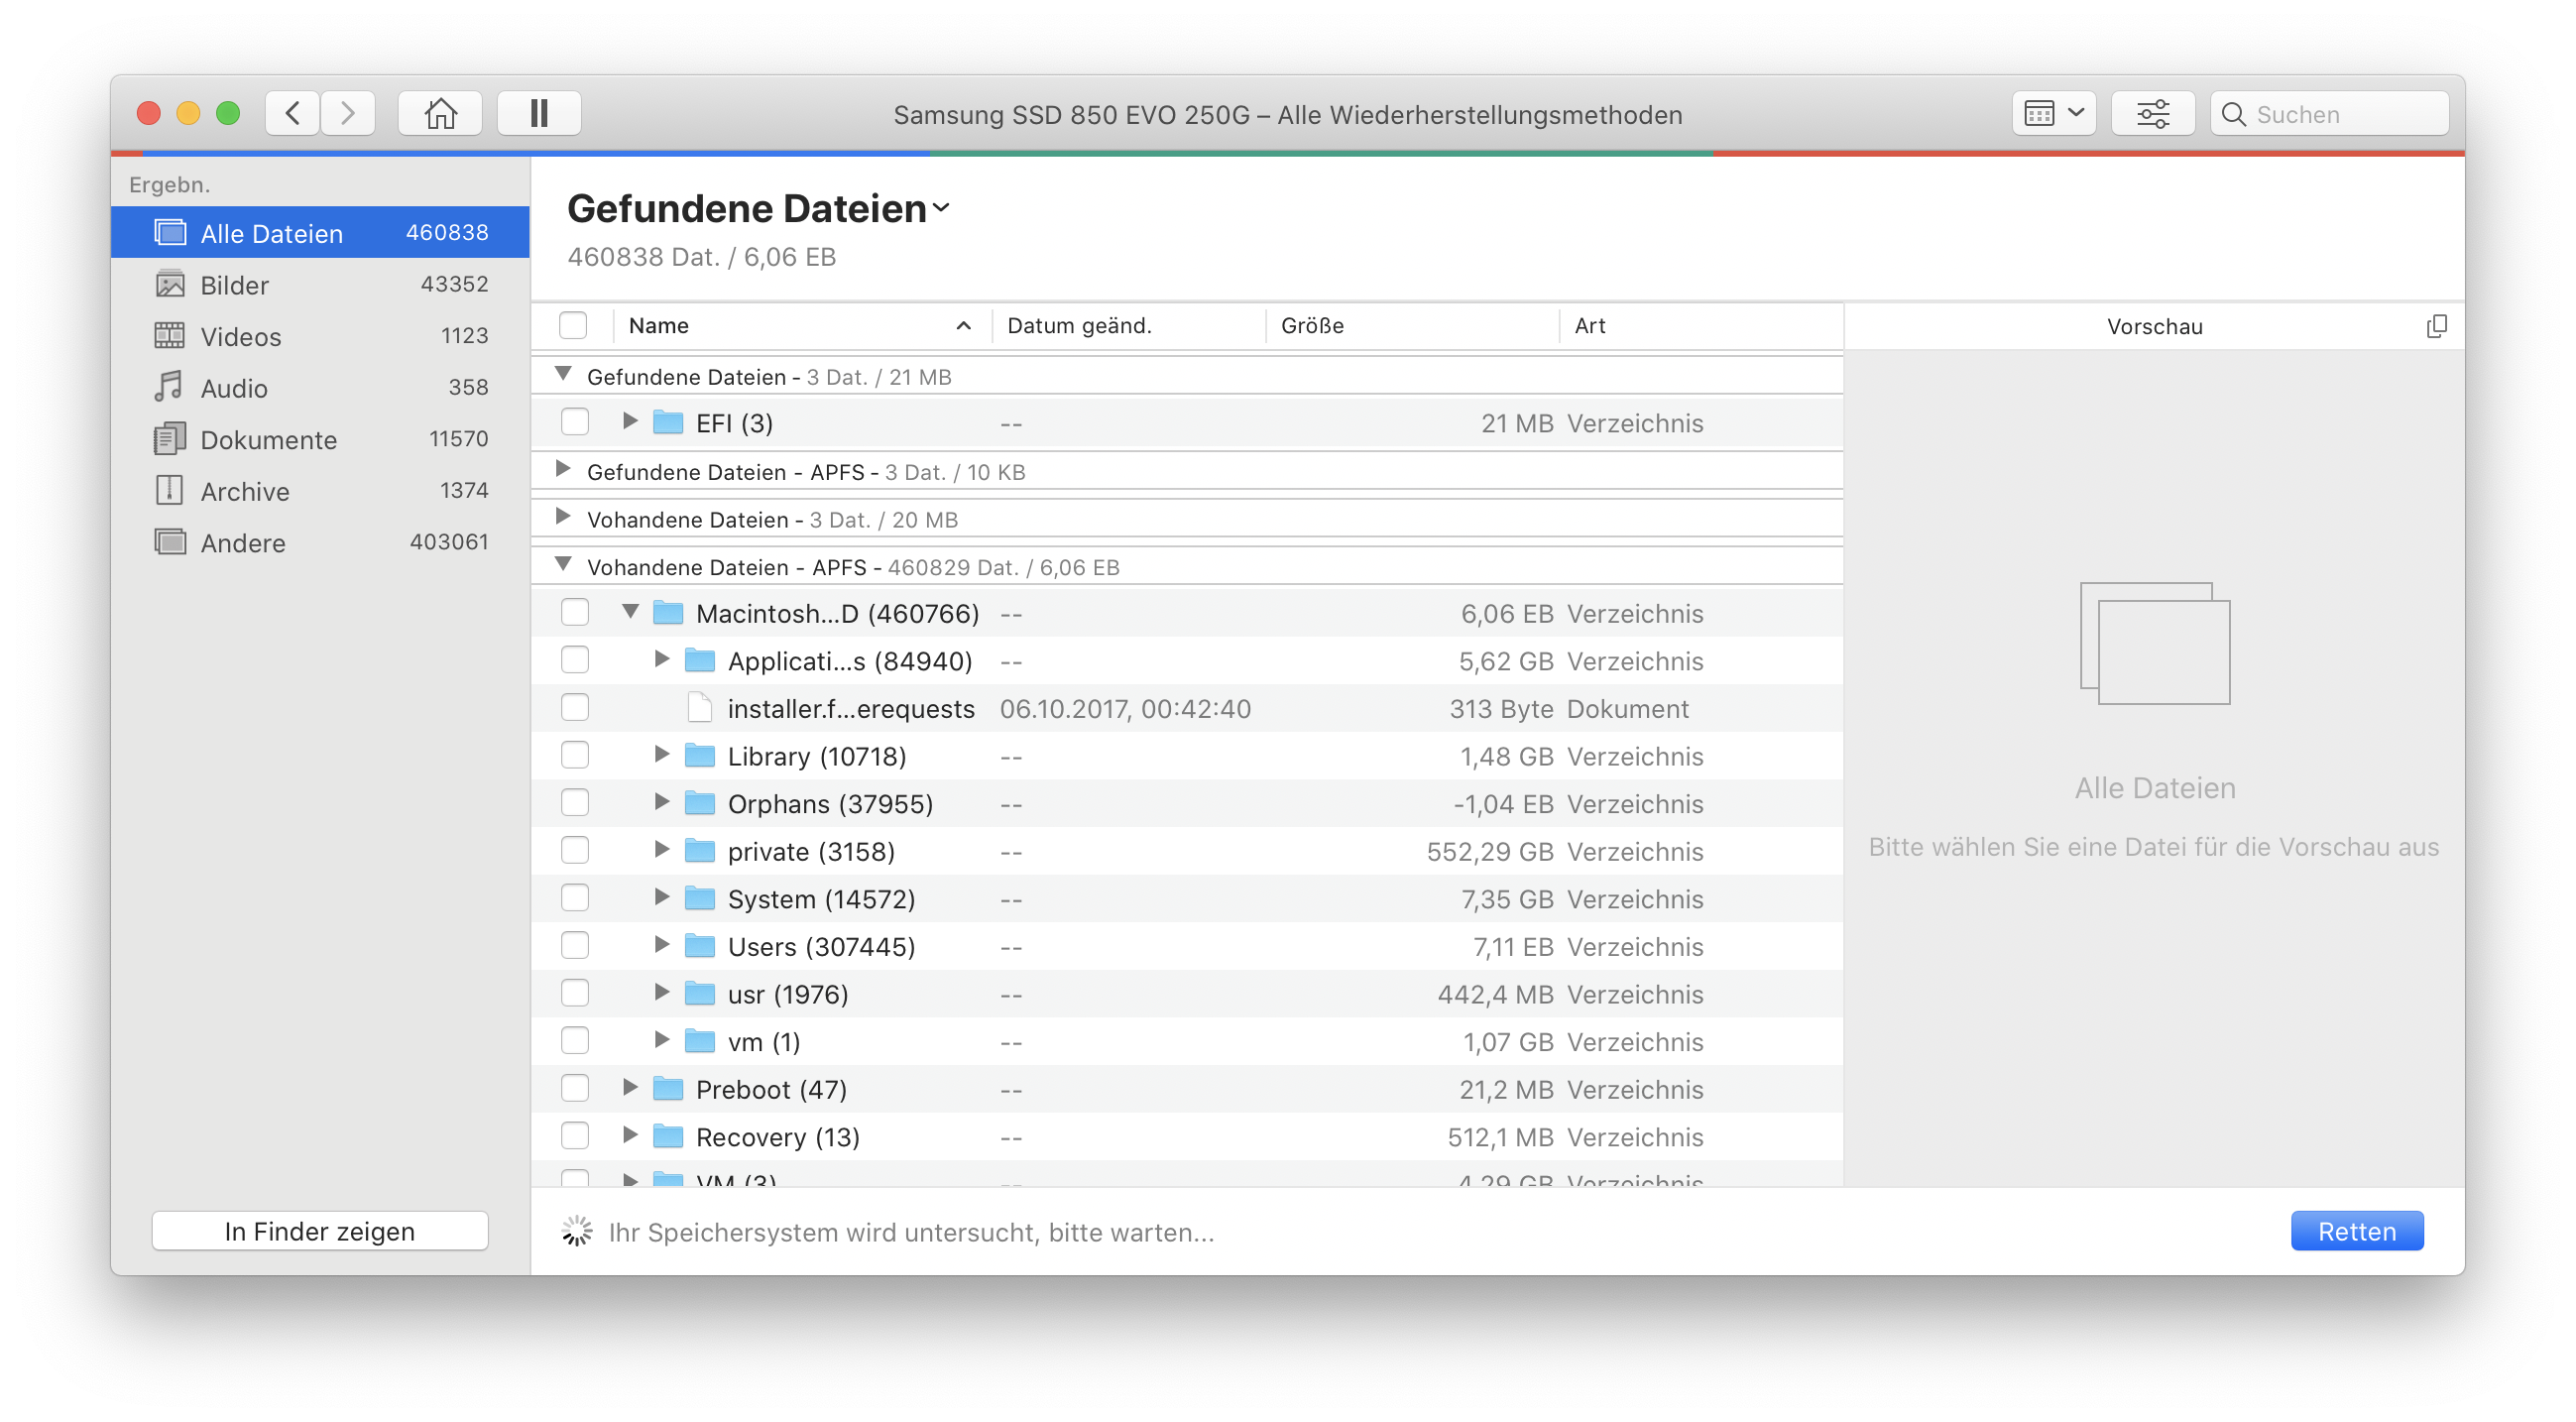Click the vm (1) folder icon
Viewport: 2576px width, 1422px height.
700,1041
